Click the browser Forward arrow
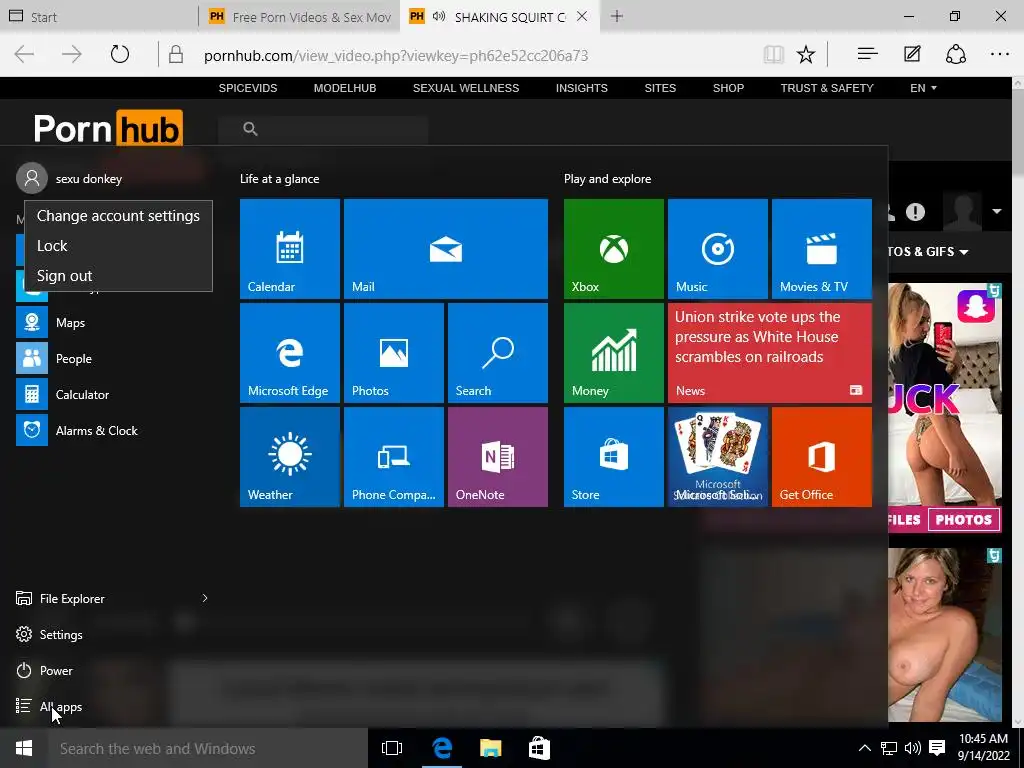This screenshot has width=1024, height=768. tap(72, 54)
